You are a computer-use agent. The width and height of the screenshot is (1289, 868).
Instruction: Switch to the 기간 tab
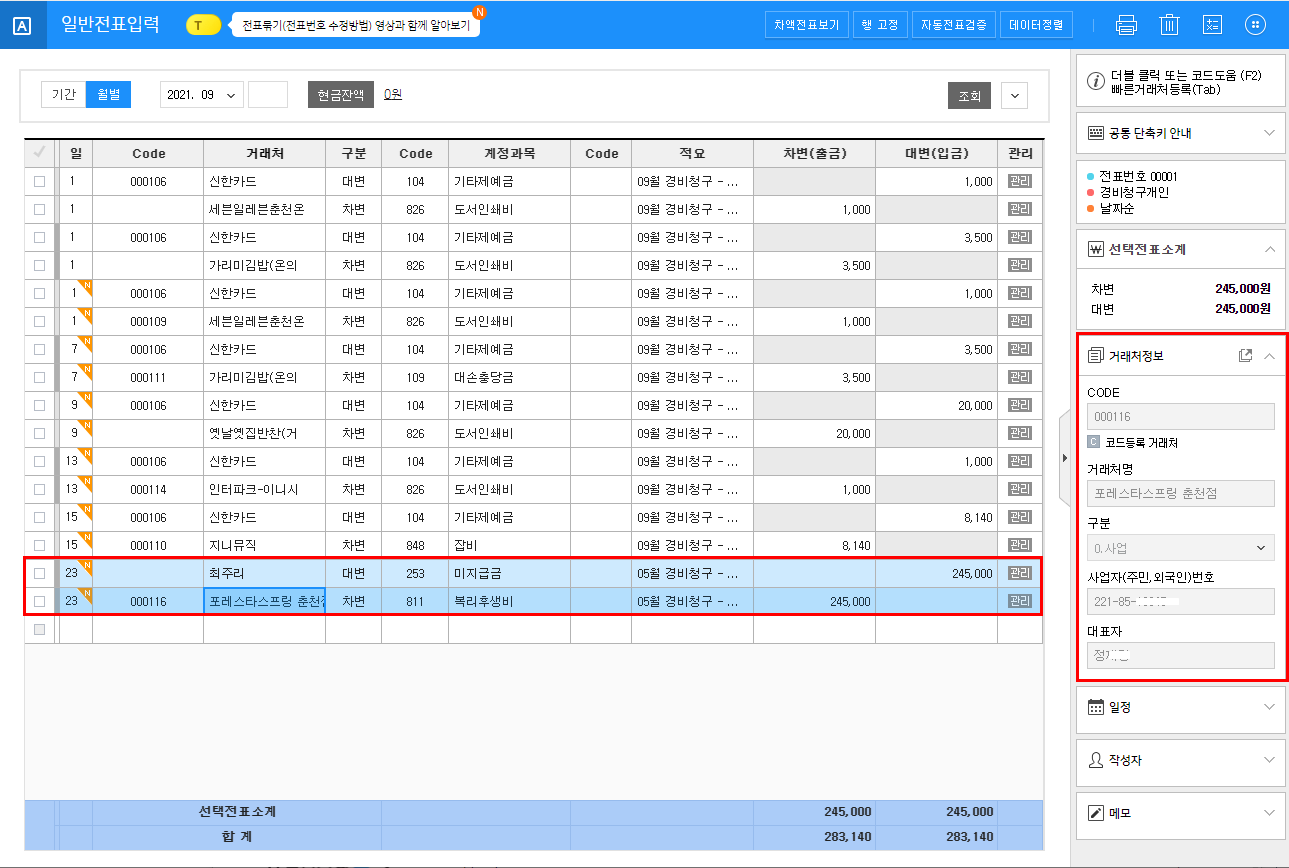tap(63, 95)
